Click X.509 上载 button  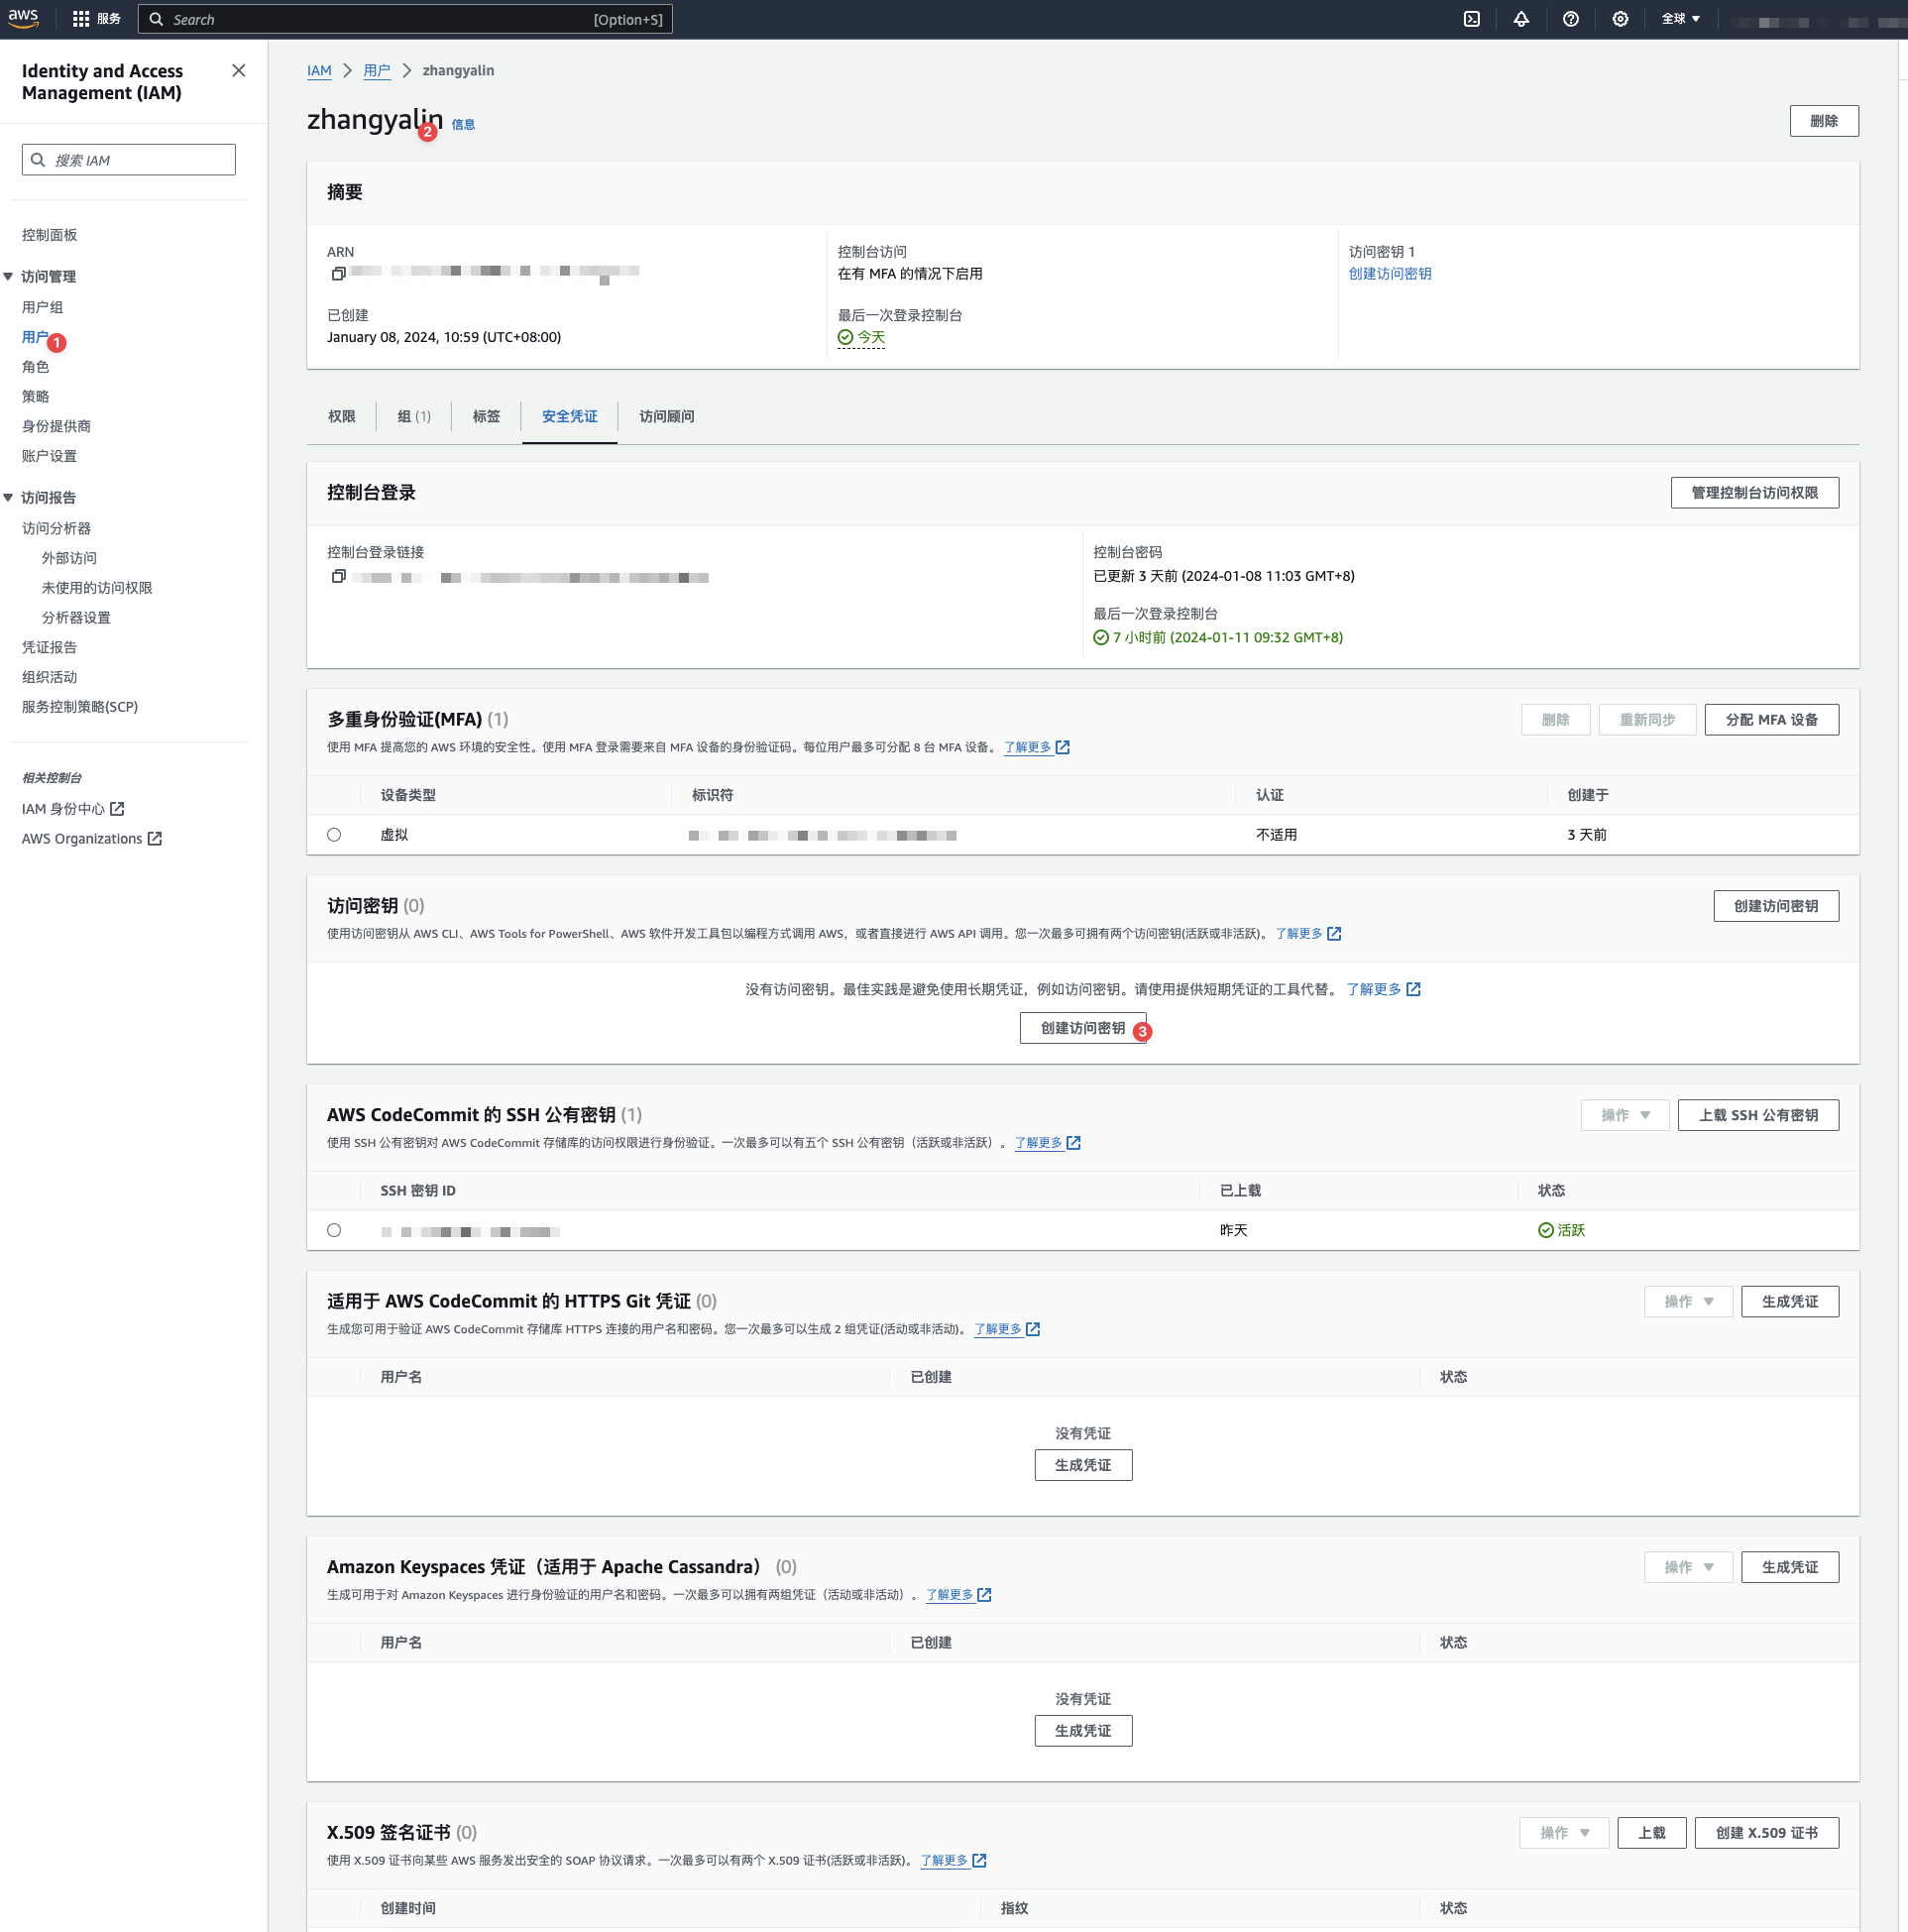pos(1652,1832)
